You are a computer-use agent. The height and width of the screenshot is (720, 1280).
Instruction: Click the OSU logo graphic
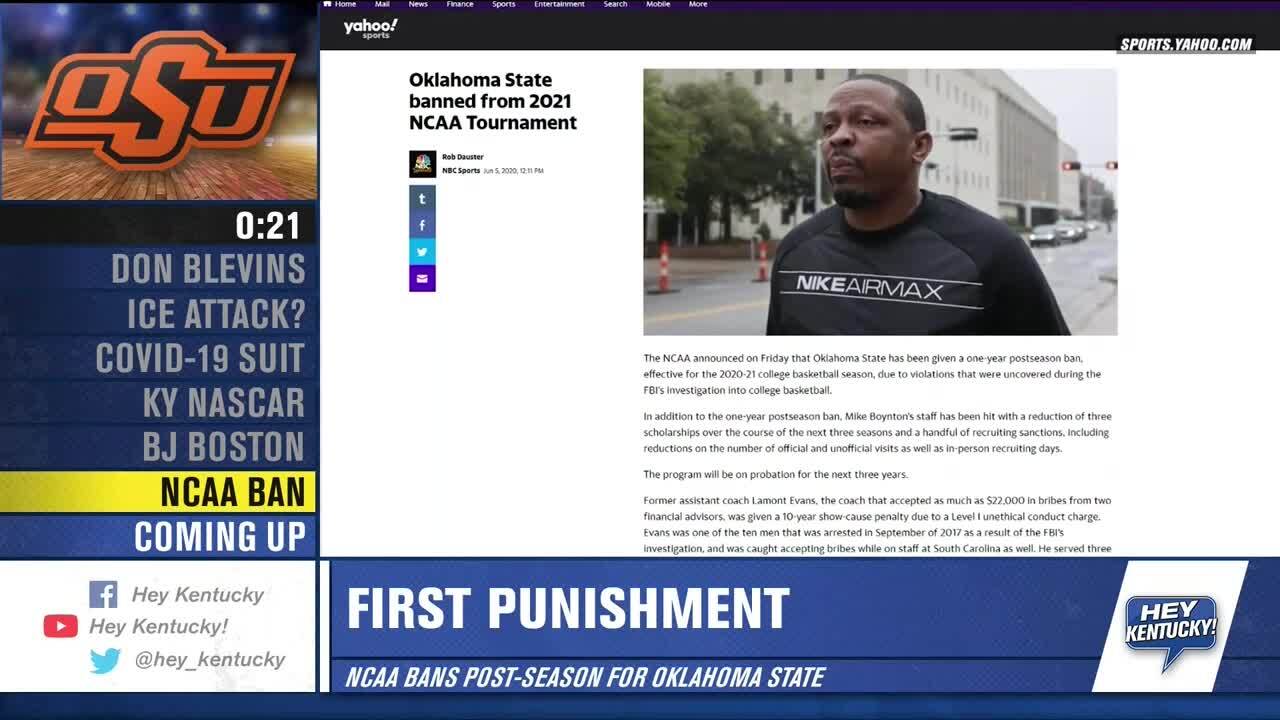[160, 100]
